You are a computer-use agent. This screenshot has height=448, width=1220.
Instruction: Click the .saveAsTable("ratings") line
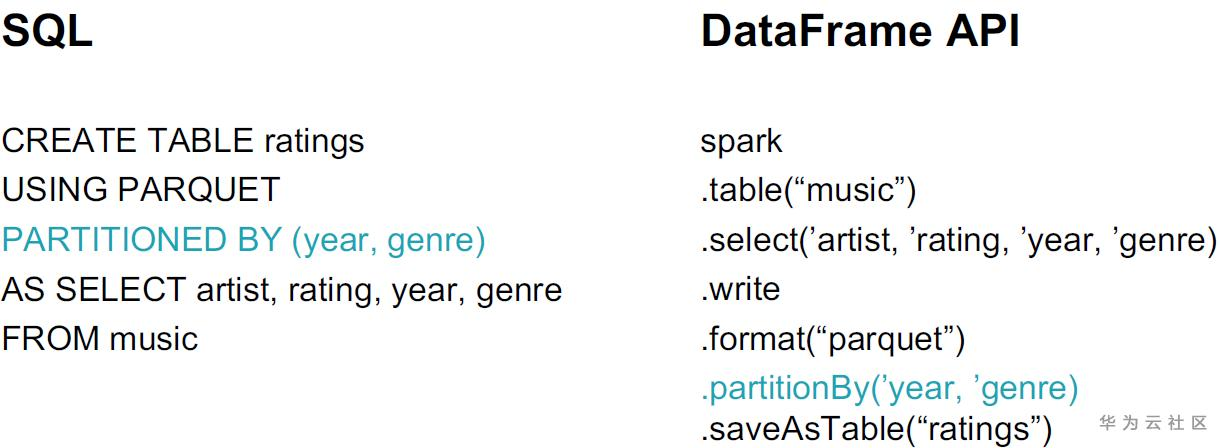click(876, 429)
